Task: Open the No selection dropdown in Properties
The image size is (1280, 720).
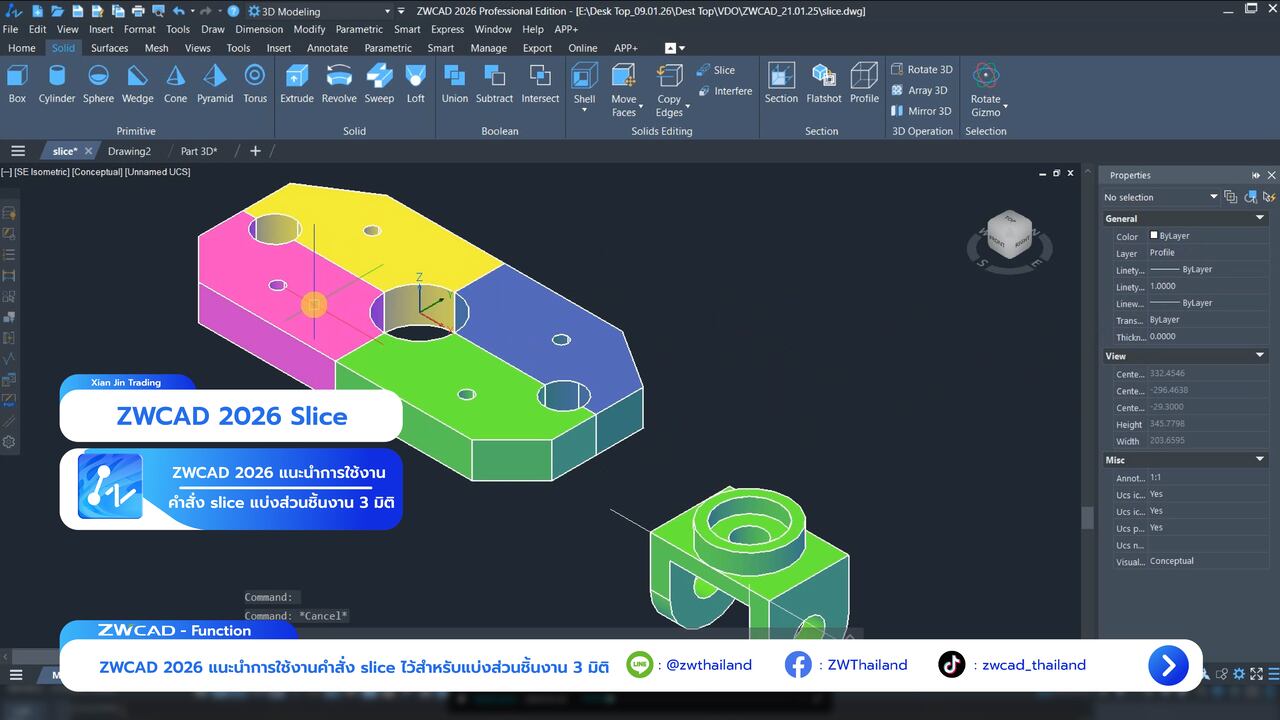Action: coord(1213,197)
